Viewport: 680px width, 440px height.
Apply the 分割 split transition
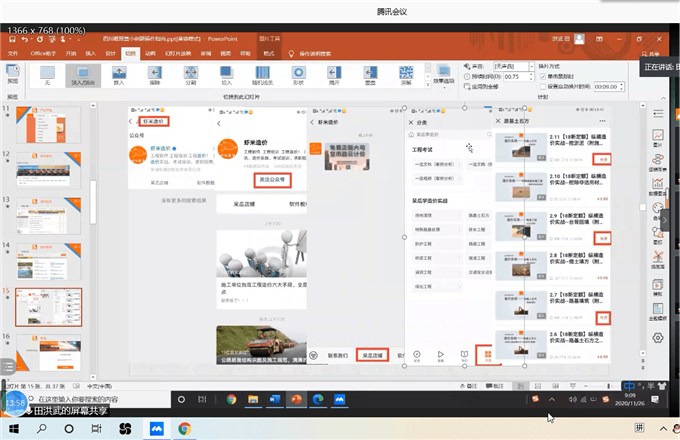coord(190,75)
